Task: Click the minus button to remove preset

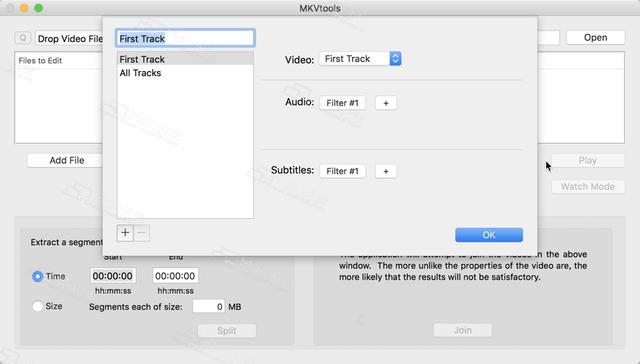Action: coord(142,233)
